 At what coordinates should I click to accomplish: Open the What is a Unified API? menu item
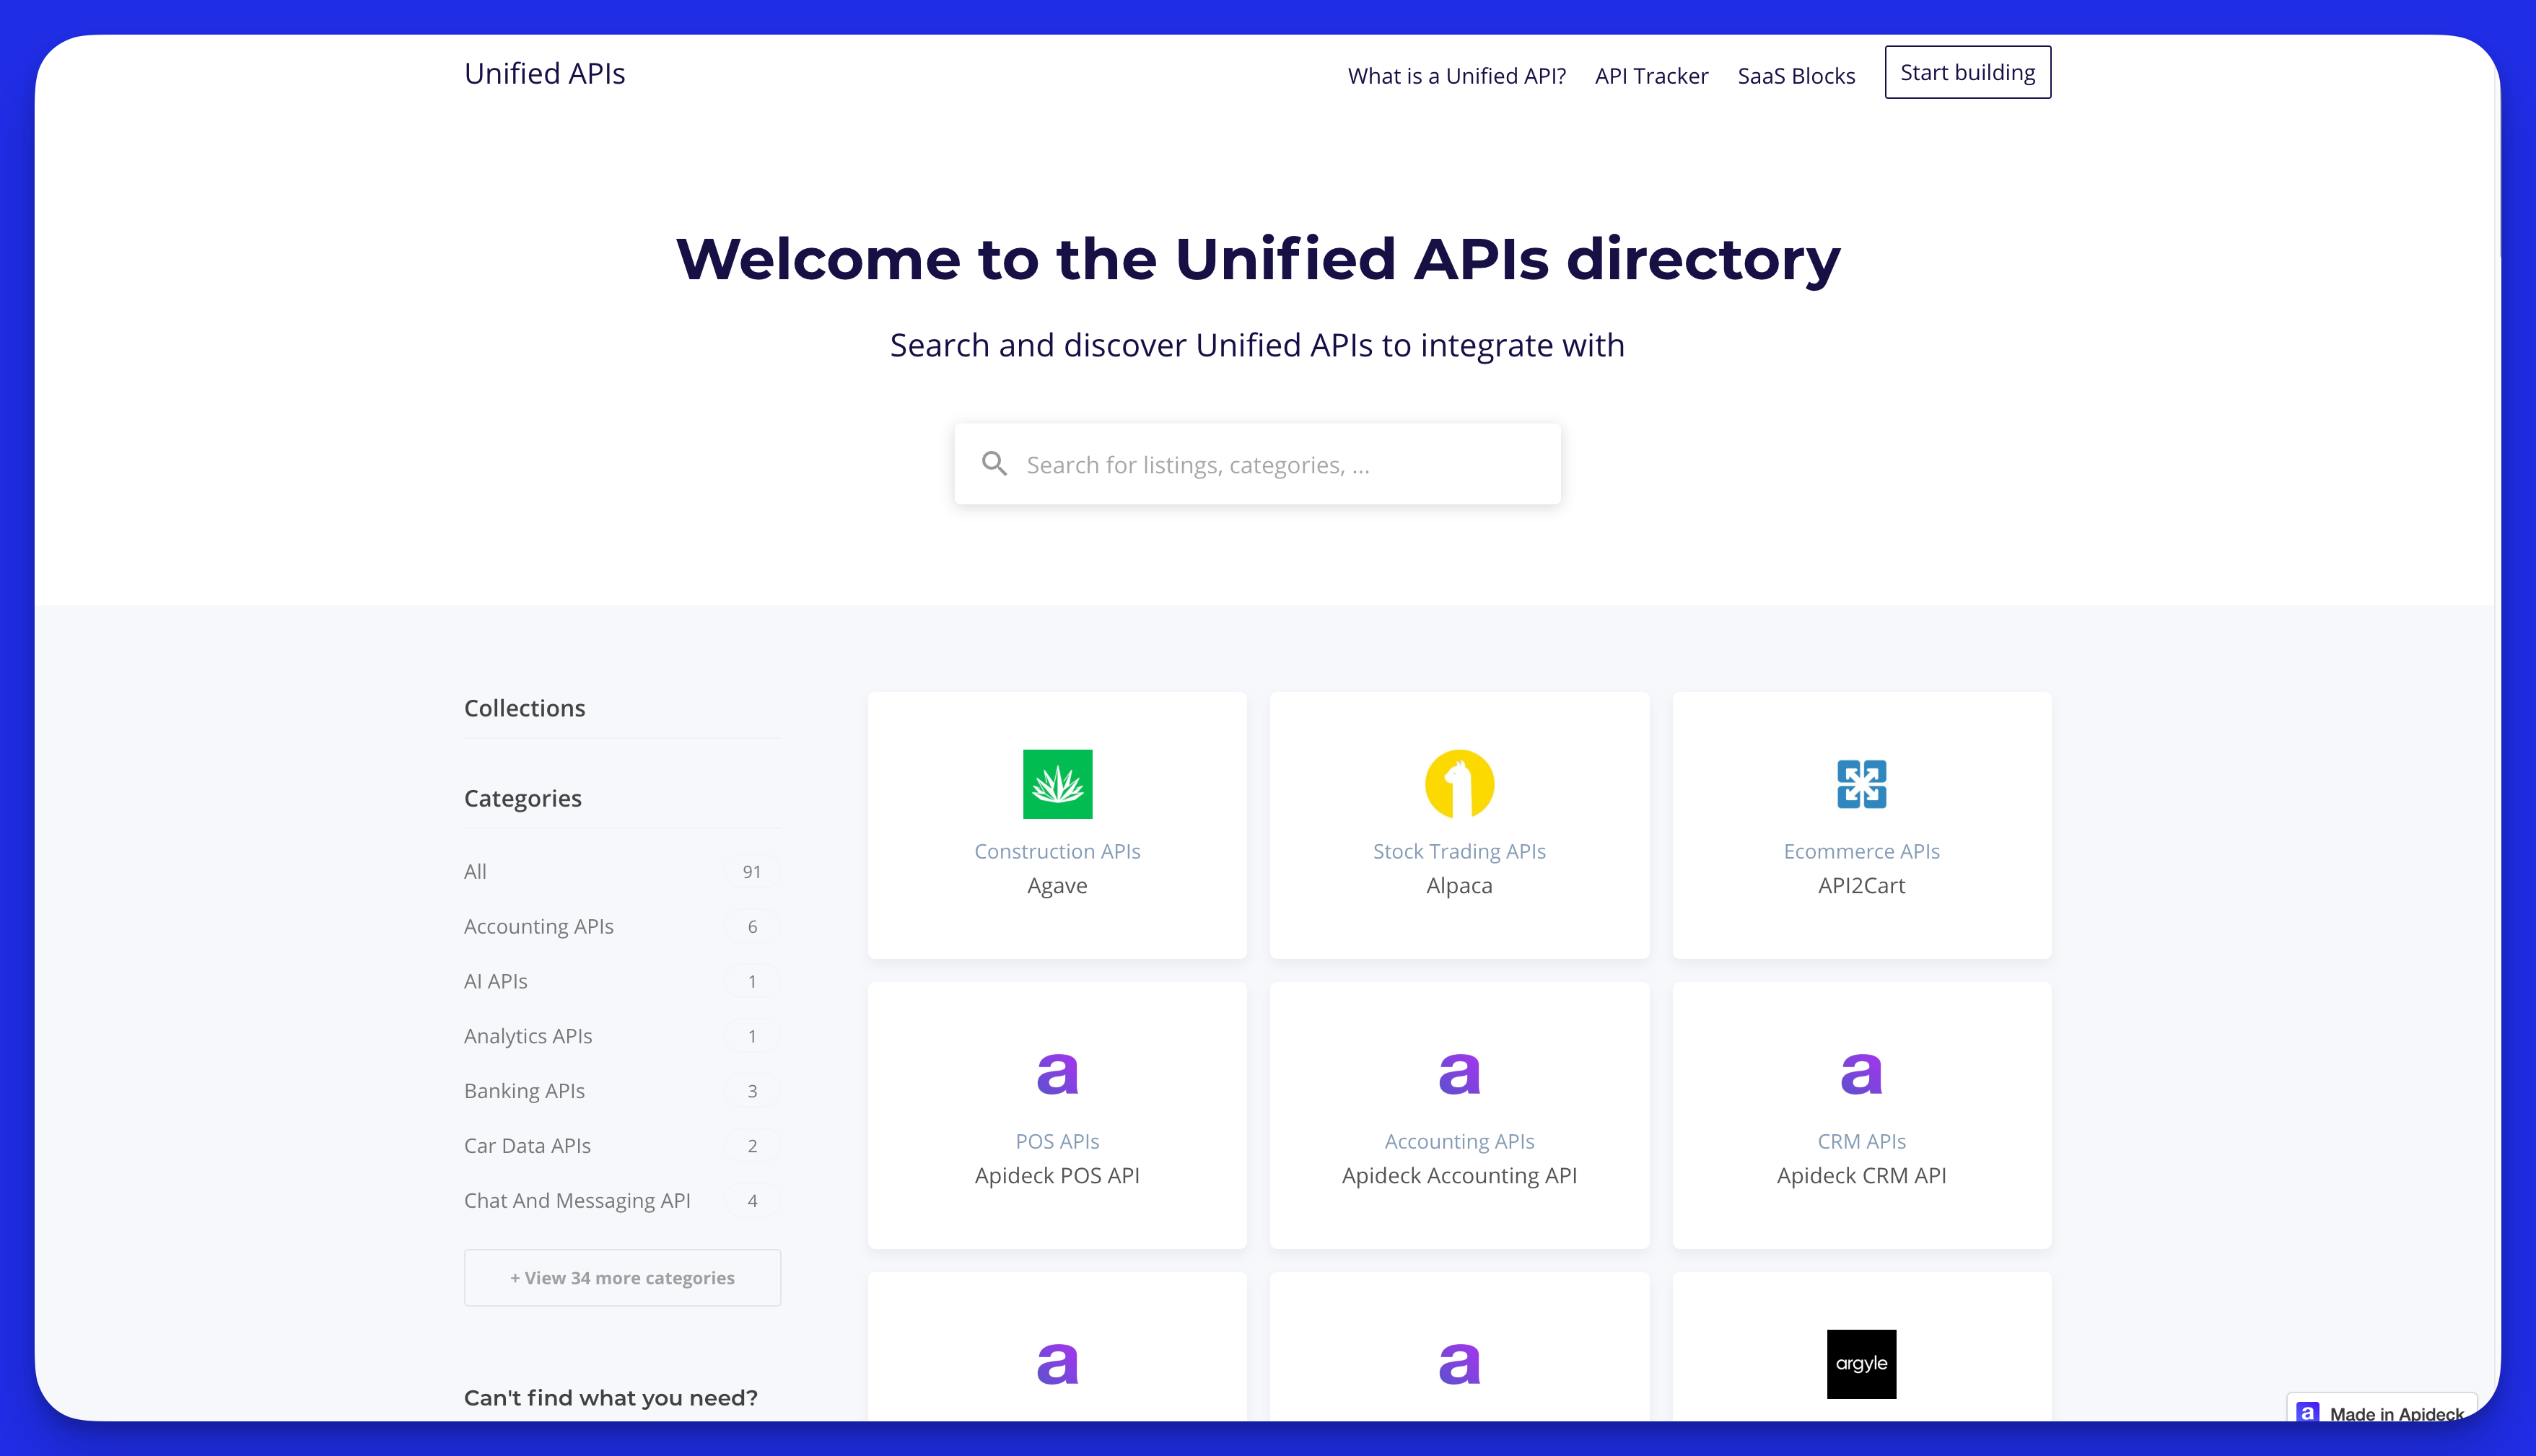(x=1456, y=75)
